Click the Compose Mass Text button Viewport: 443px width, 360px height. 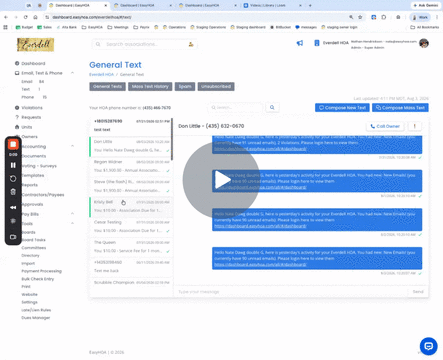pos(400,108)
